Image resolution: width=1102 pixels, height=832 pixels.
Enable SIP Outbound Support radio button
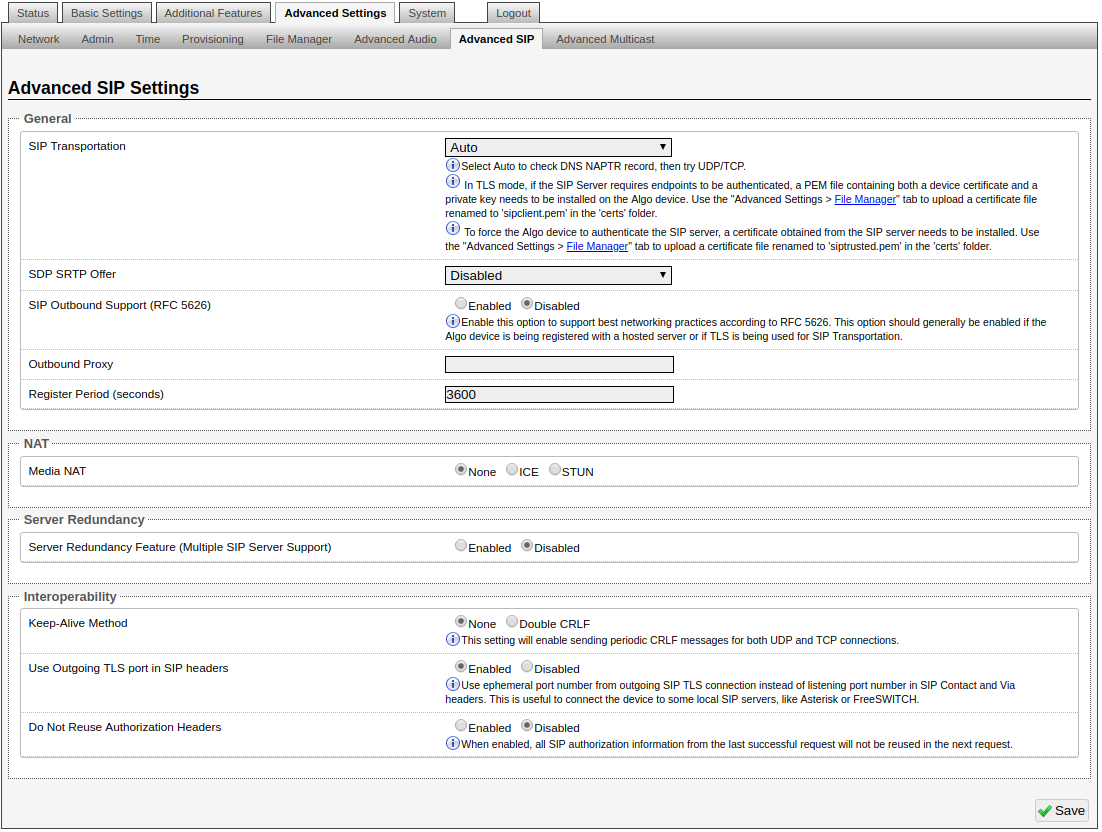pos(461,304)
